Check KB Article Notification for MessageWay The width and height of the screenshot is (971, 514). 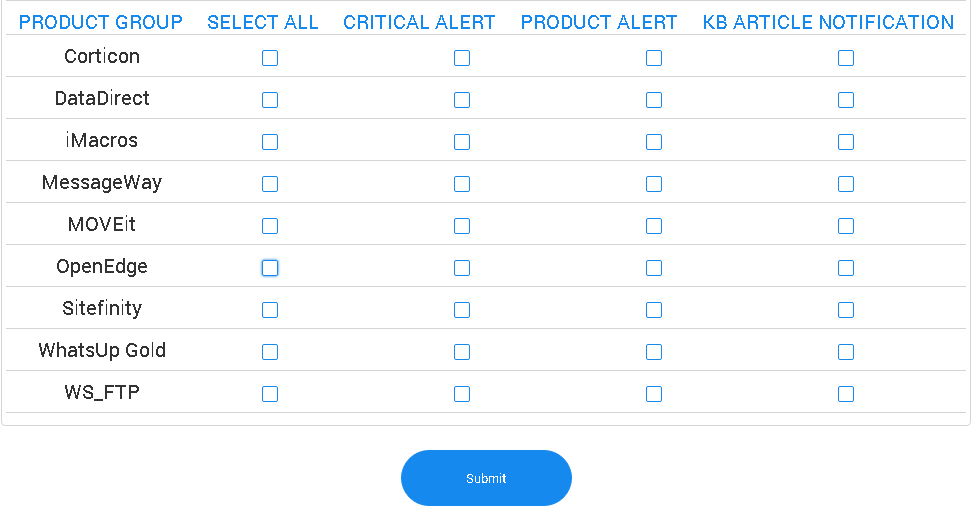coord(846,184)
